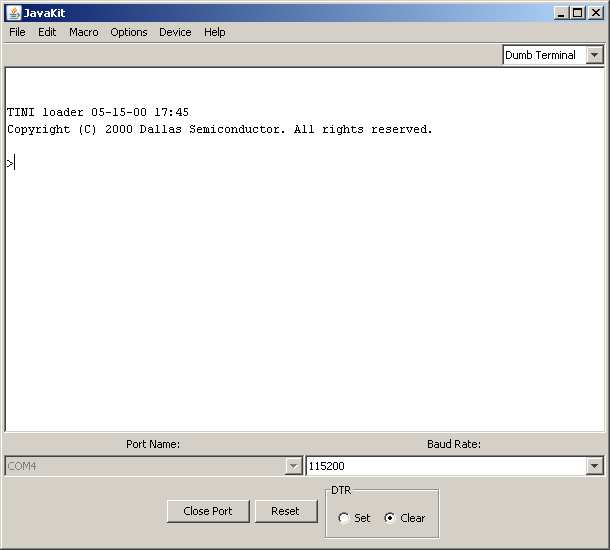Open the Device menu
Image resolution: width=610 pixels, height=550 pixels.
click(x=175, y=32)
